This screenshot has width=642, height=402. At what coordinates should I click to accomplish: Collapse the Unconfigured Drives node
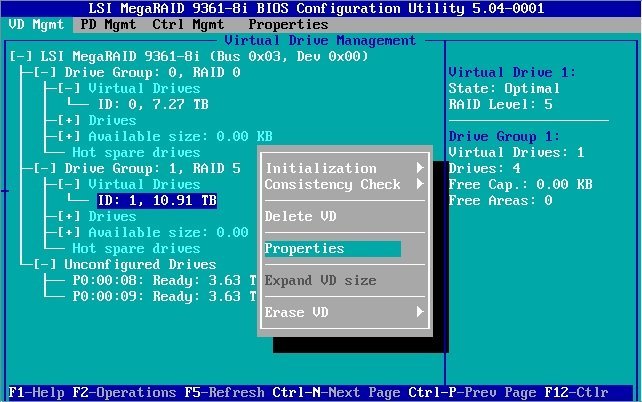coord(45,264)
